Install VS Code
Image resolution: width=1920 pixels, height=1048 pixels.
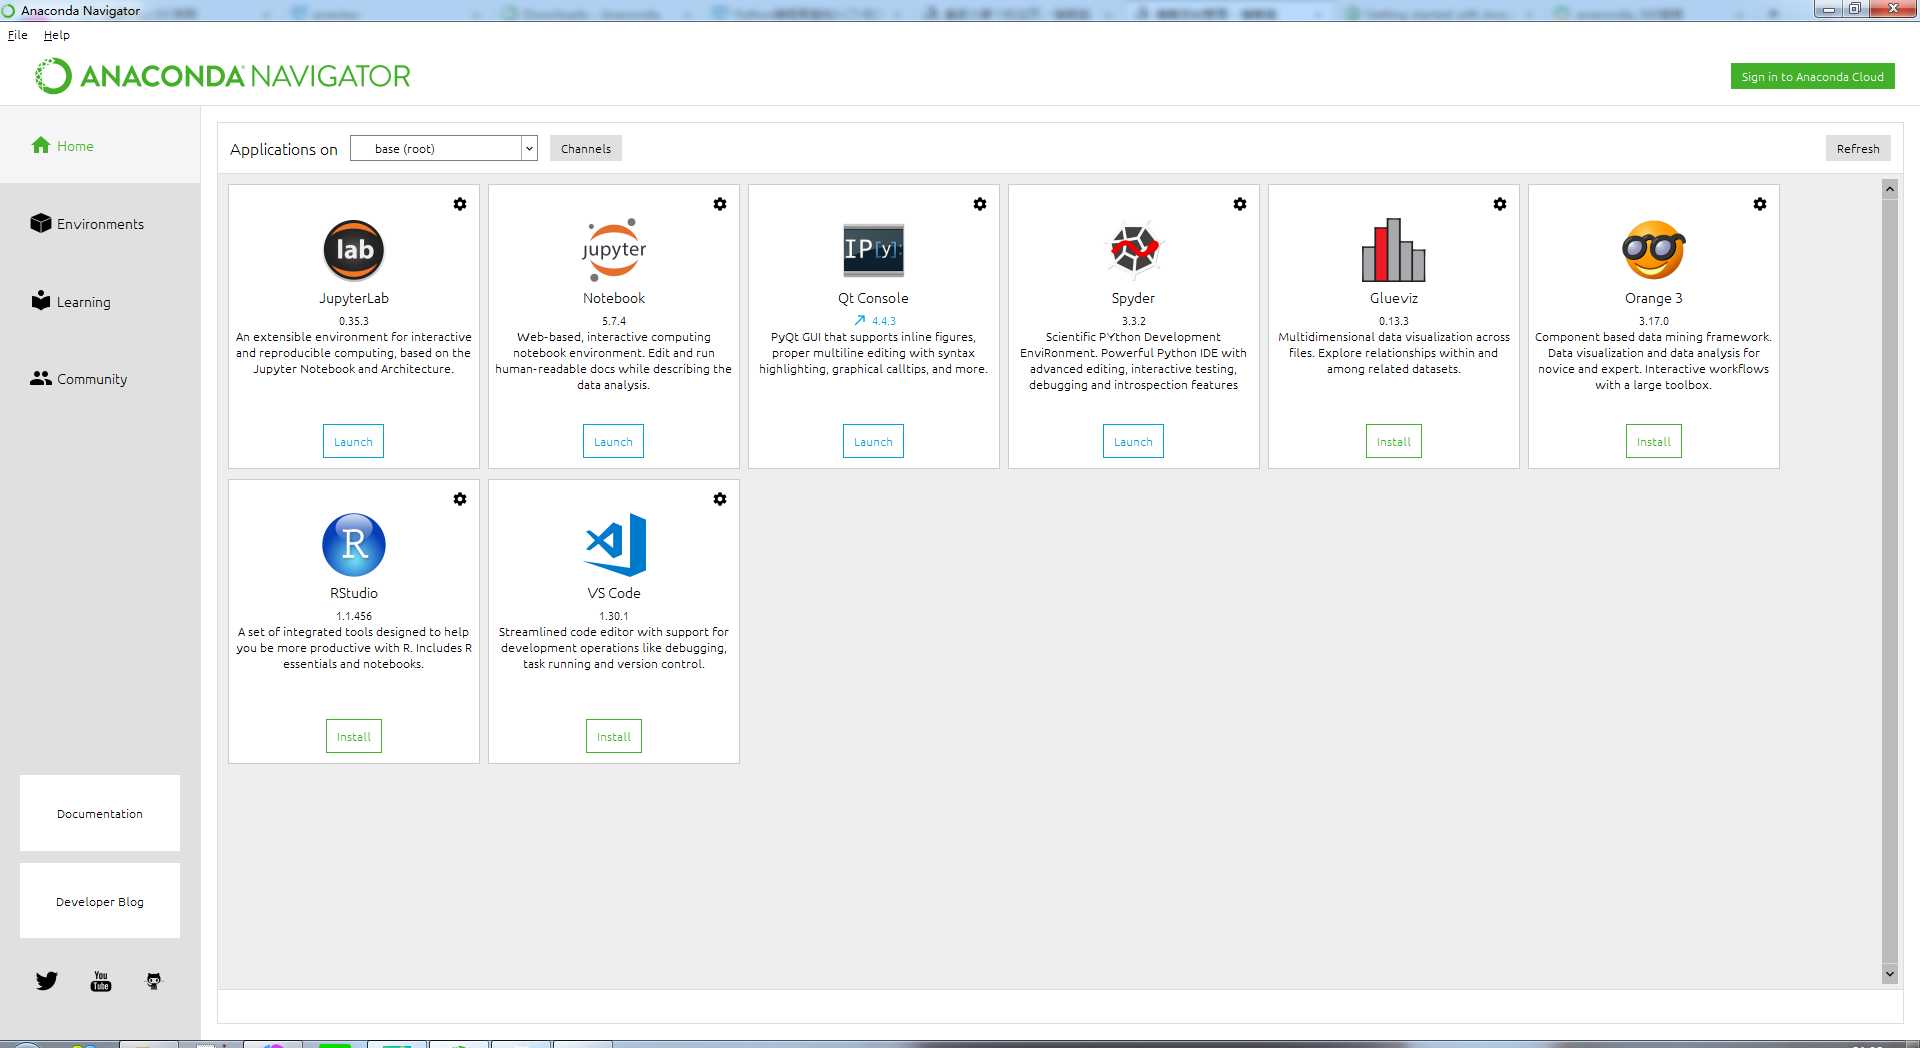pos(614,737)
